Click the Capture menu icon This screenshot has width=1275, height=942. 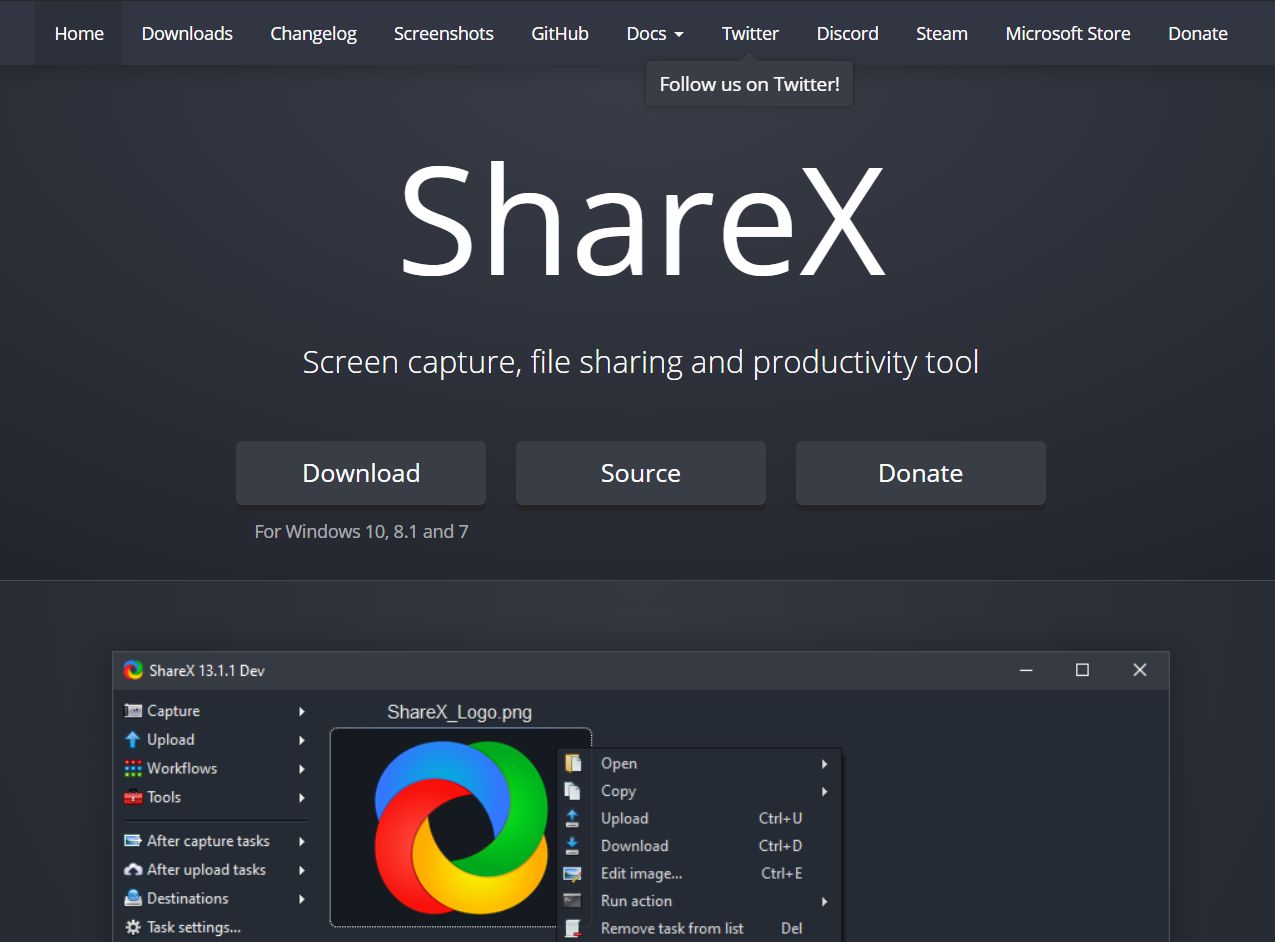coord(133,711)
